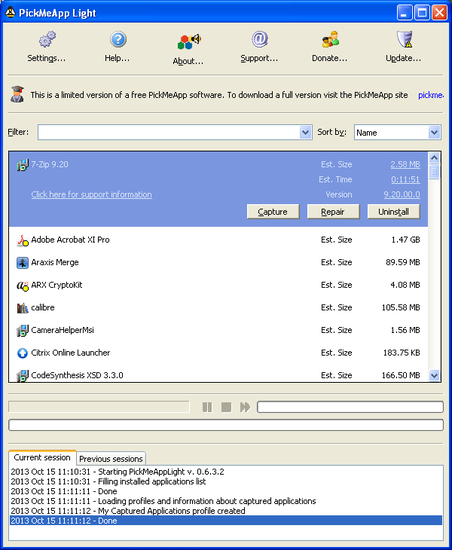Click the Repair button
Image resolution: width=452 pixels, height=550 pixels.
point(333,212)
